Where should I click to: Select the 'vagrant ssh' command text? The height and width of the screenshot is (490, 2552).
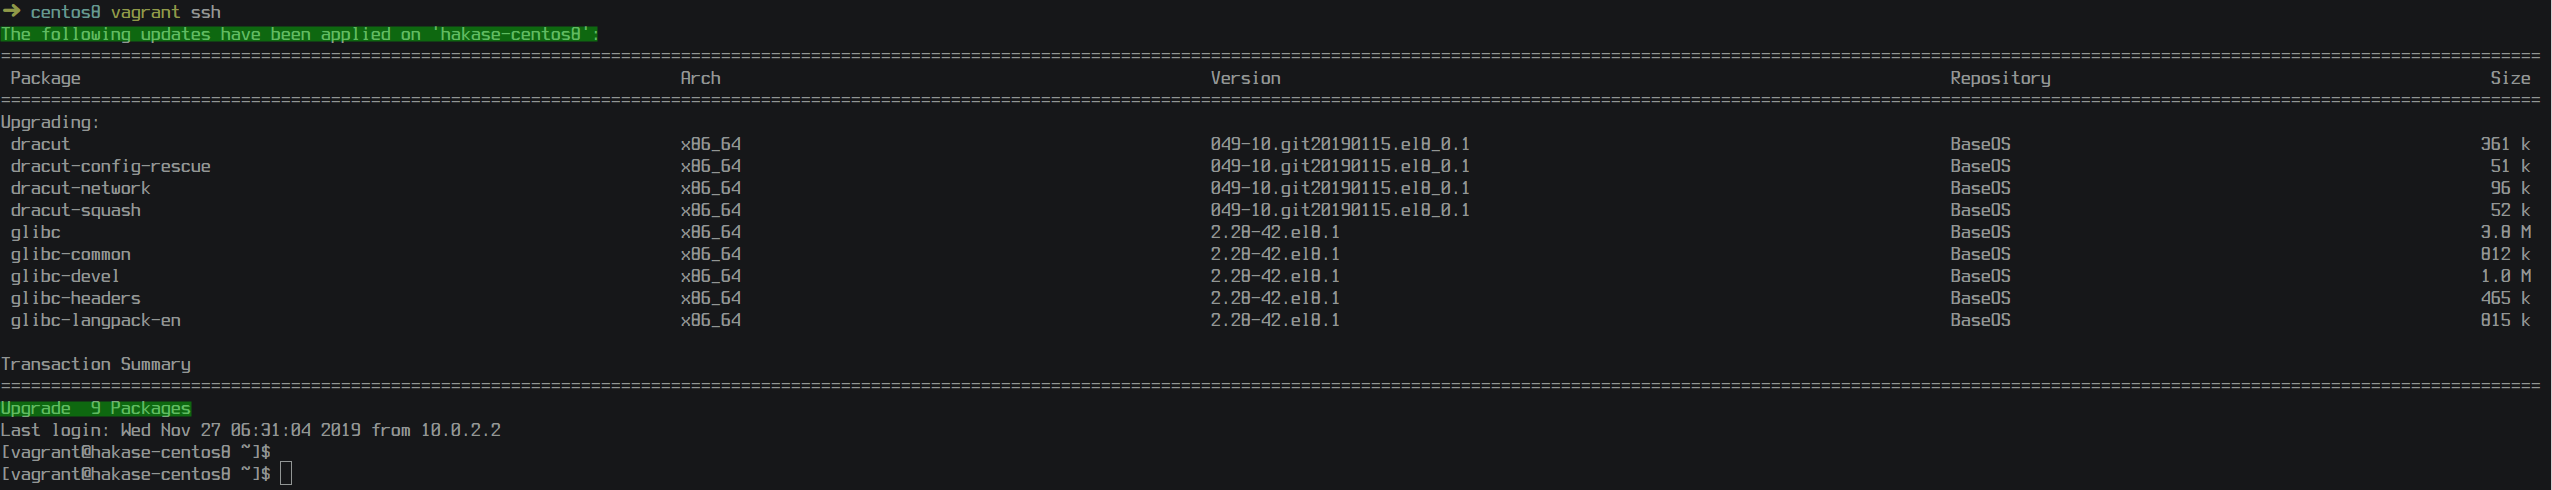[x=166, y=12]
